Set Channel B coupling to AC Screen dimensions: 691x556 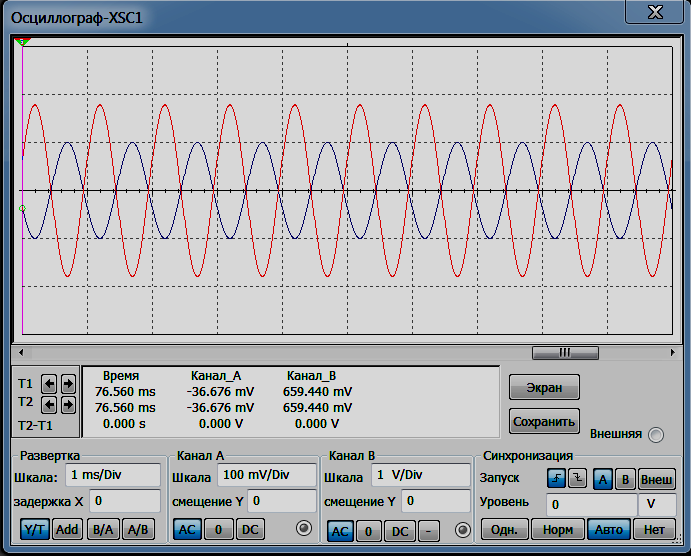(x=340, y=531)
